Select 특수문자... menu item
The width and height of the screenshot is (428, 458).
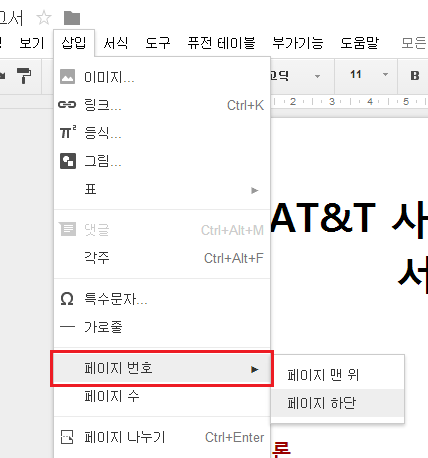(162, 299)
